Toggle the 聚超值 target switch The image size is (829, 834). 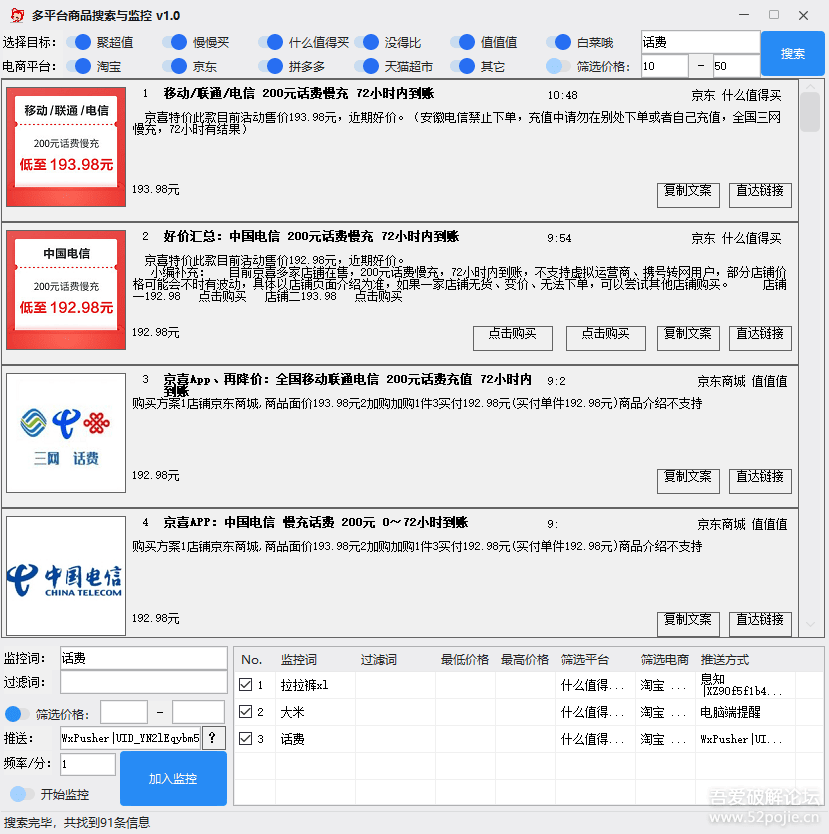[x=81, y=42]
